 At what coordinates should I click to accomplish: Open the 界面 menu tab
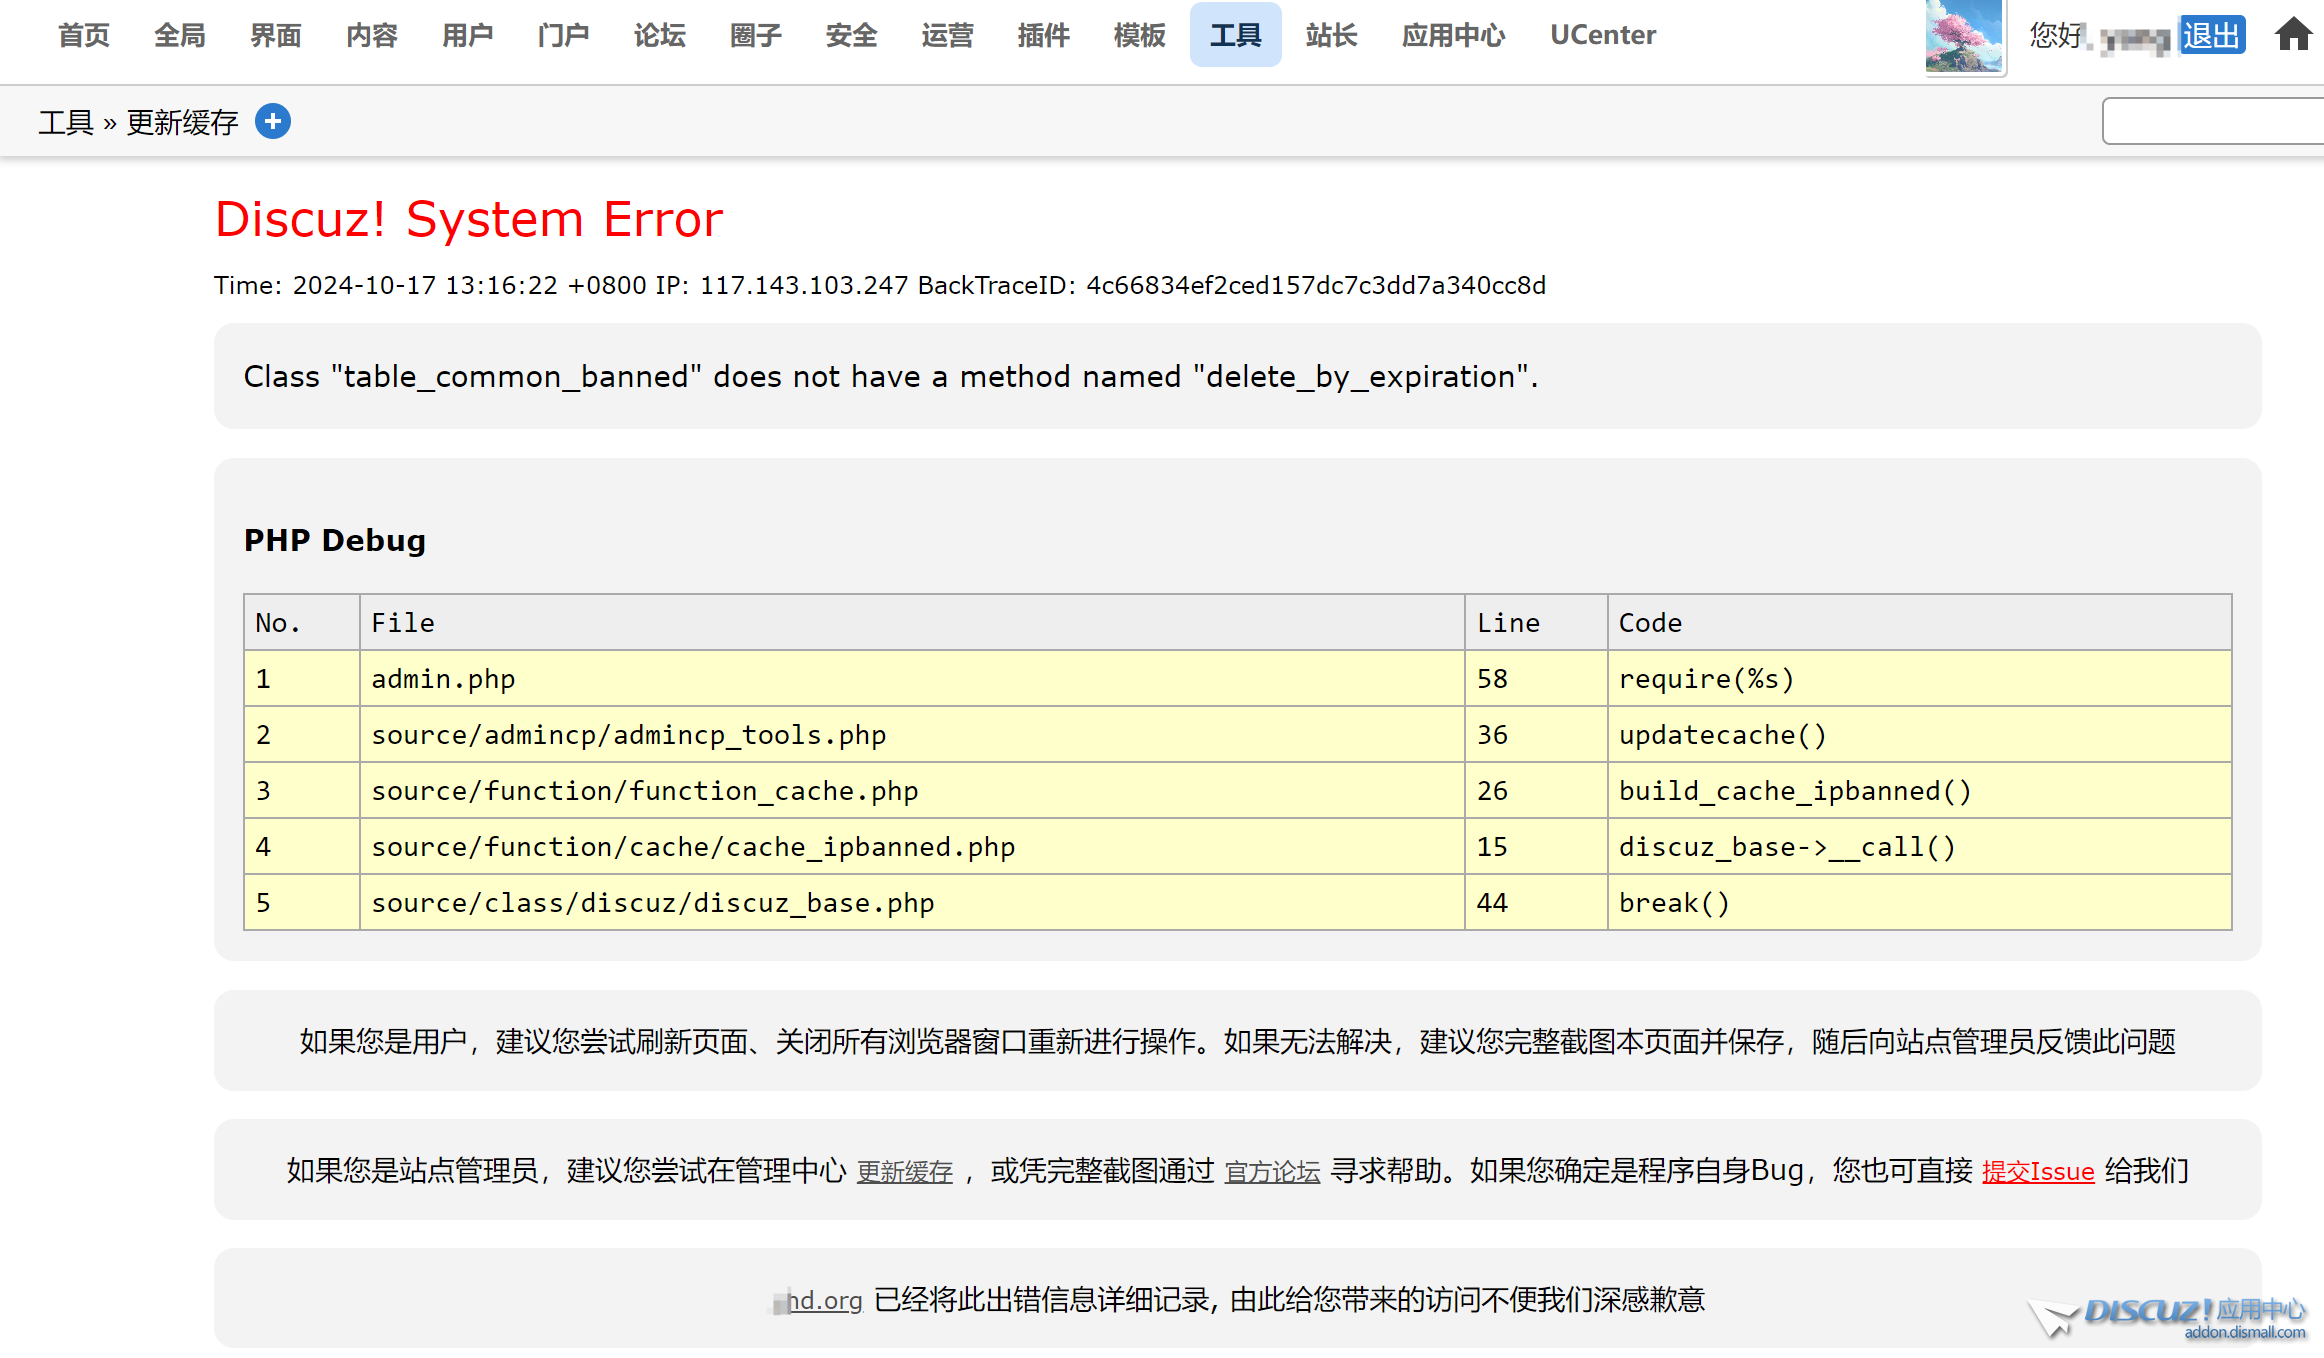pos(276,35)
